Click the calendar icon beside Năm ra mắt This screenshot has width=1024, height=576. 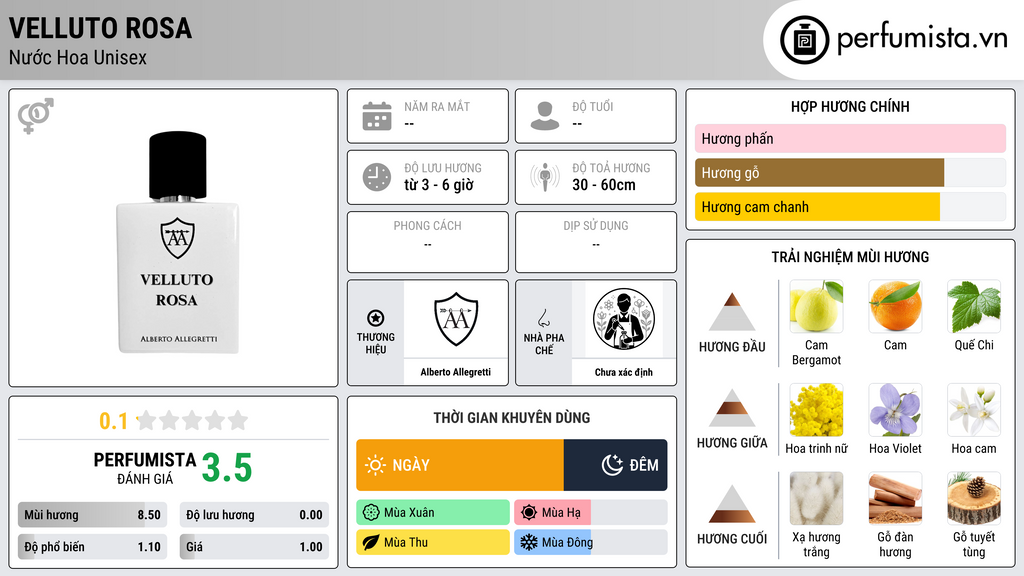[x=377, y=116]
